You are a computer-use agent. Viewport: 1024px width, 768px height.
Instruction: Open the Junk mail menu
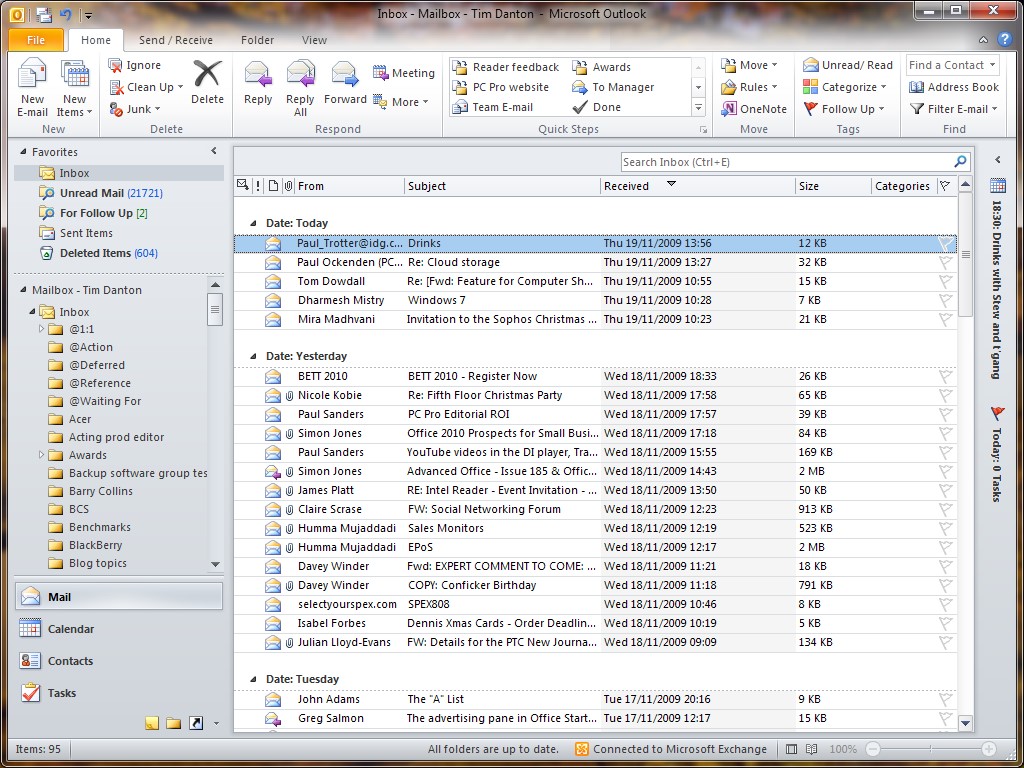[x=135, y=109]
